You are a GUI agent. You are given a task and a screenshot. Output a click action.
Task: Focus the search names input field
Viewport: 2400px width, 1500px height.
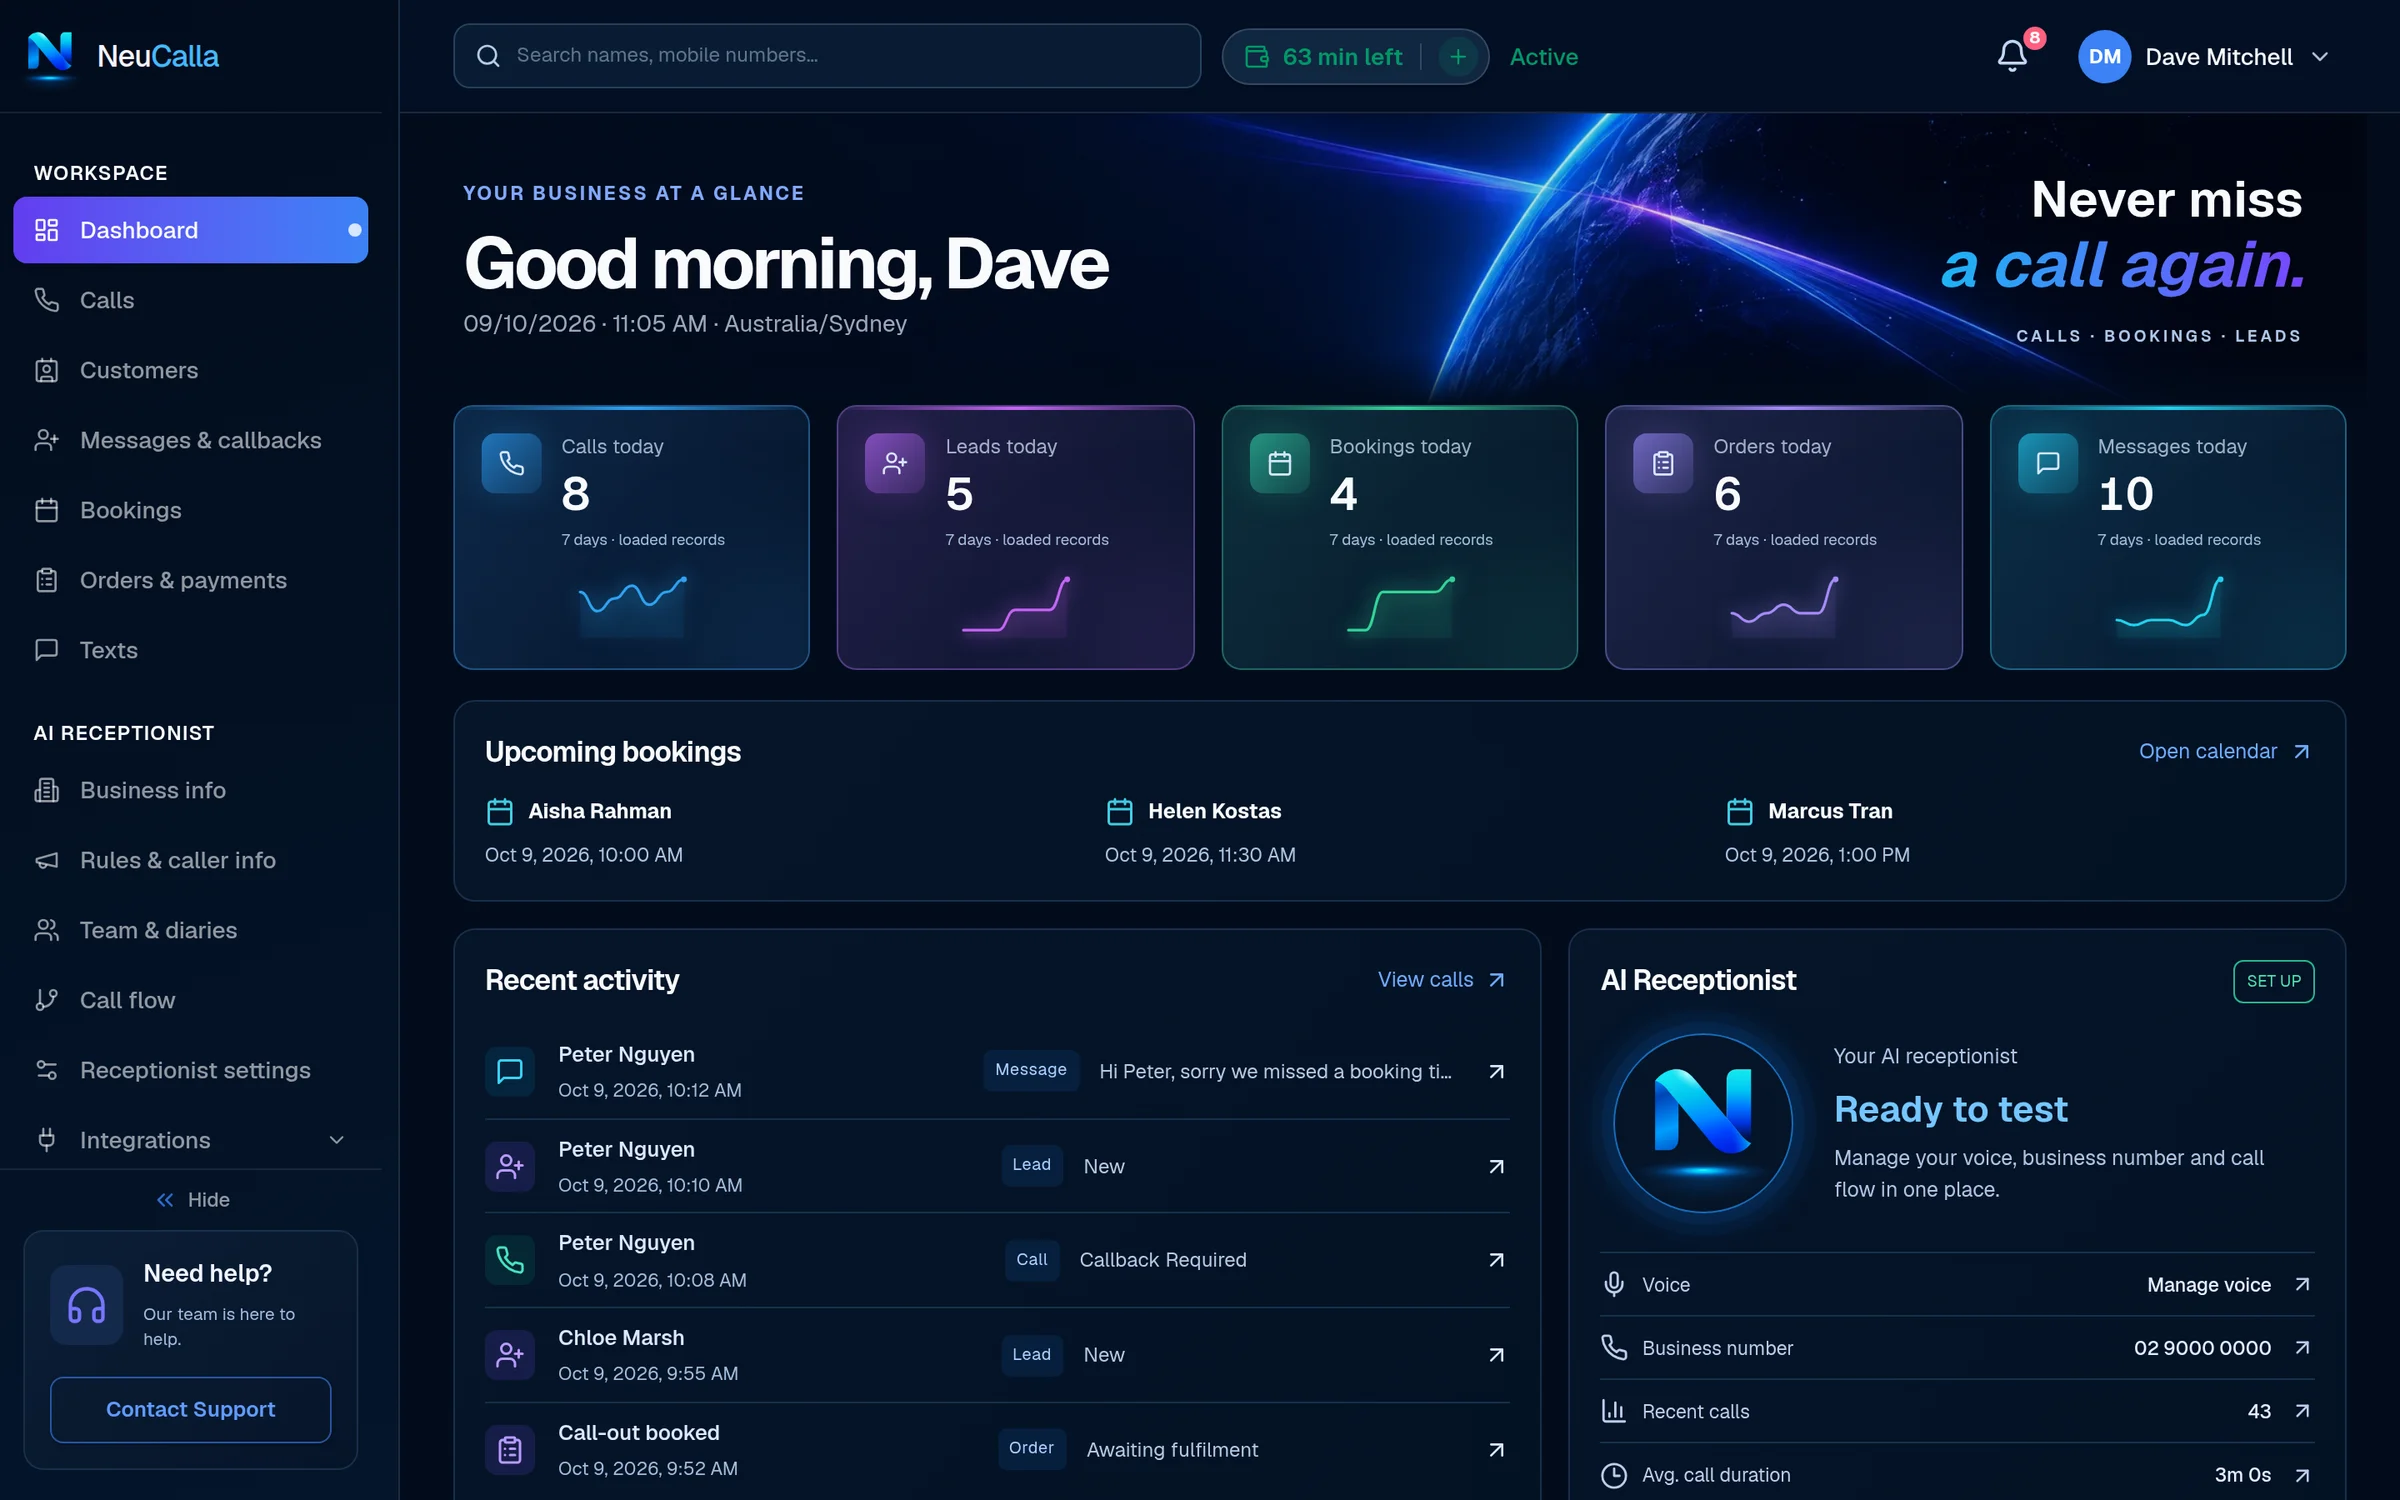click(x=827, y=56)
